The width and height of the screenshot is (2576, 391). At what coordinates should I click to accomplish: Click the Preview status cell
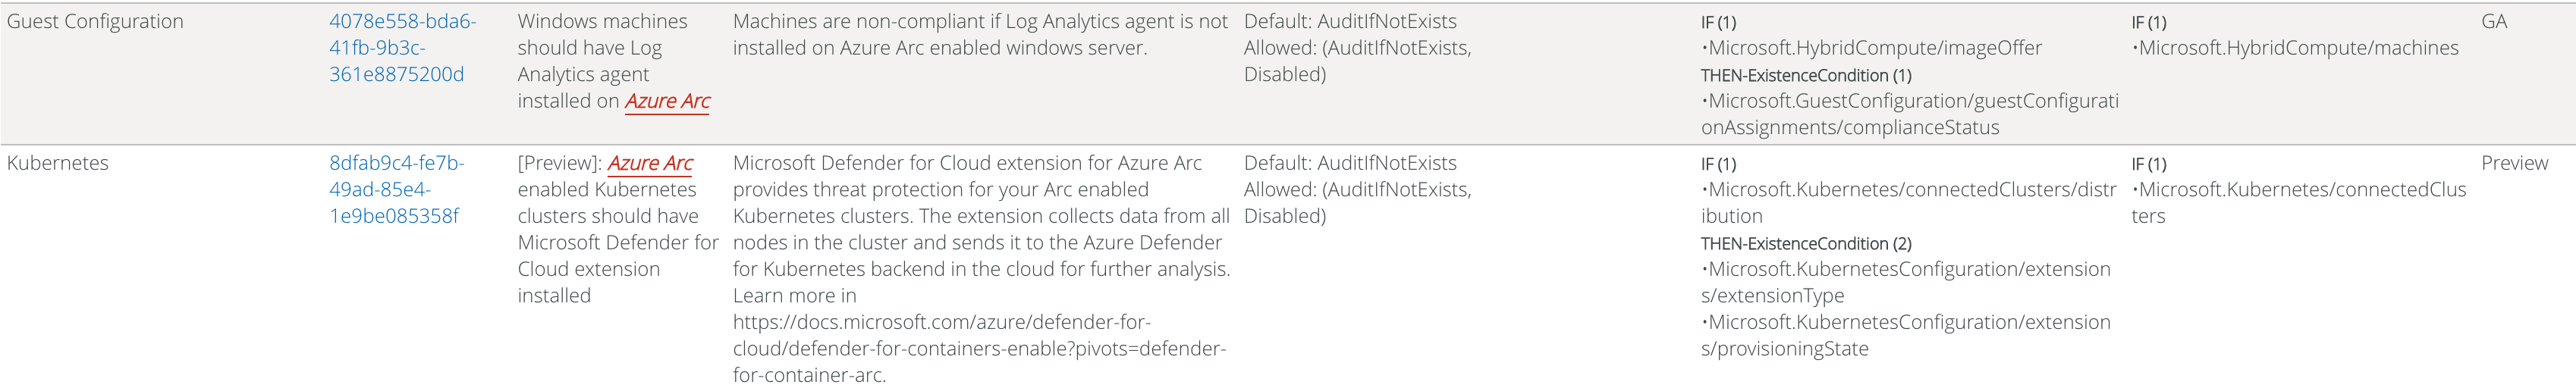coord(2514,163)
